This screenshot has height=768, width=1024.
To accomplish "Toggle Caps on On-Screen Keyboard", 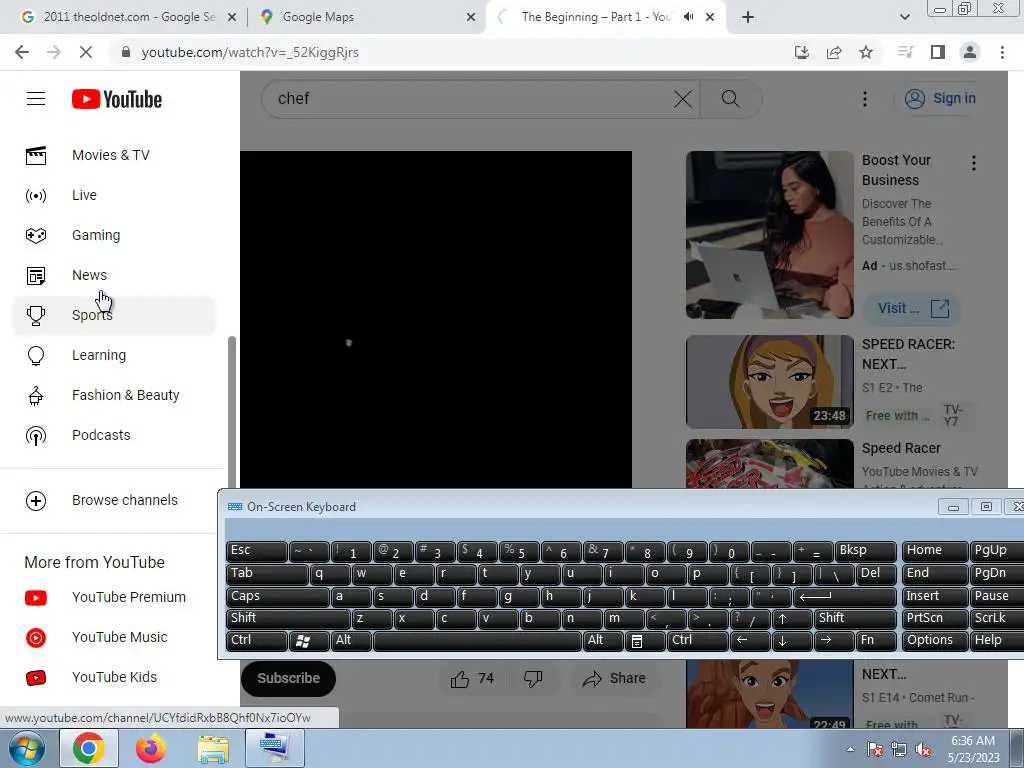I will click(x=278, y=596).
